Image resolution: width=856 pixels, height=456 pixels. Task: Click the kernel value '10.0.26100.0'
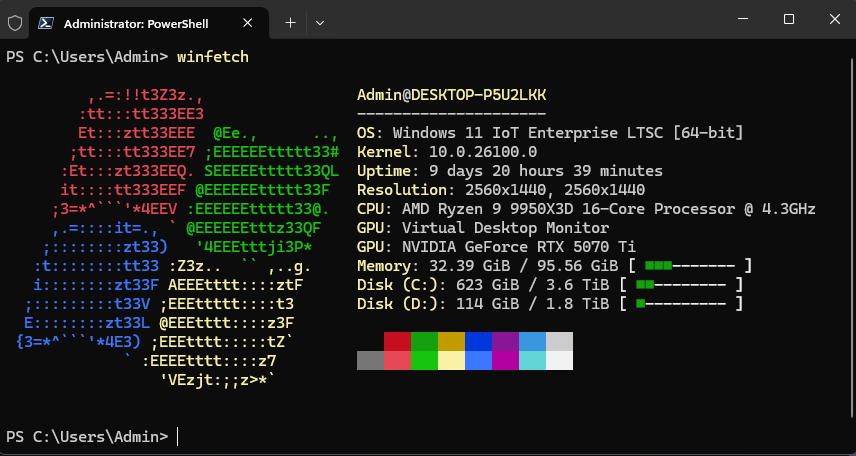pos(483,152)
